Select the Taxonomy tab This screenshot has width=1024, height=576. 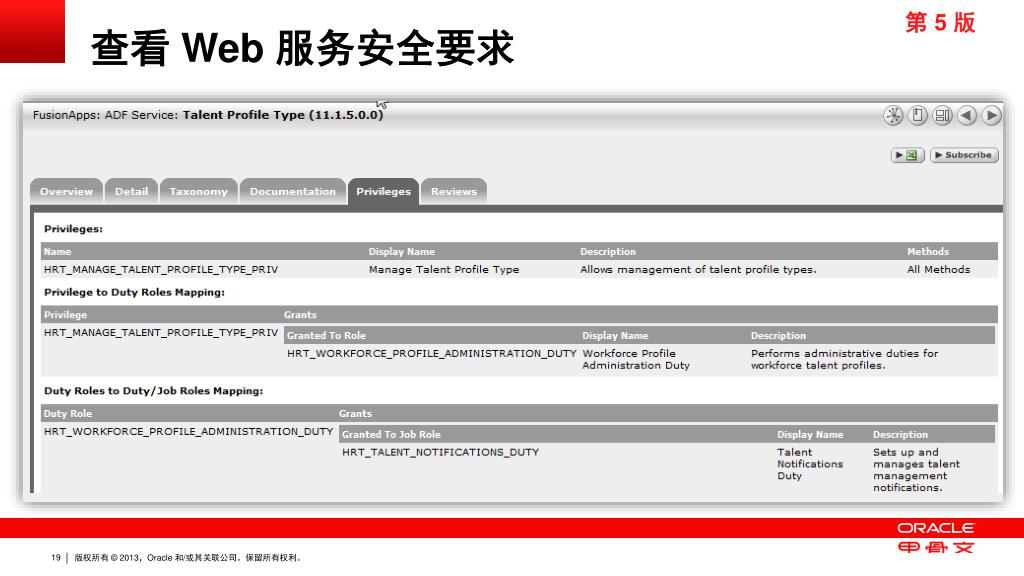click(x=199, y=191)
